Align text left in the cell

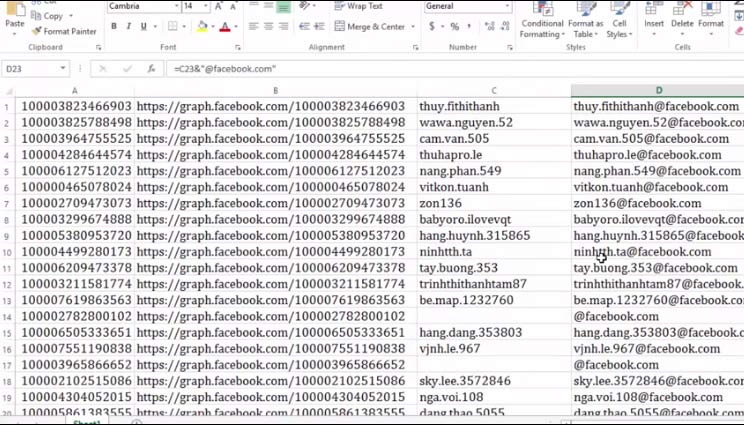click(254, 27)
